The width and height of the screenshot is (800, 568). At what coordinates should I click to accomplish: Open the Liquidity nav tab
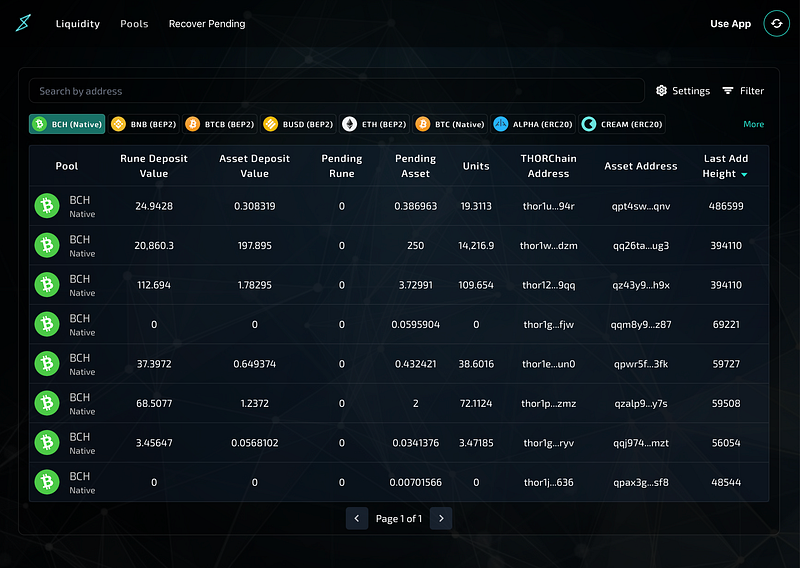(x=78, y=23)
